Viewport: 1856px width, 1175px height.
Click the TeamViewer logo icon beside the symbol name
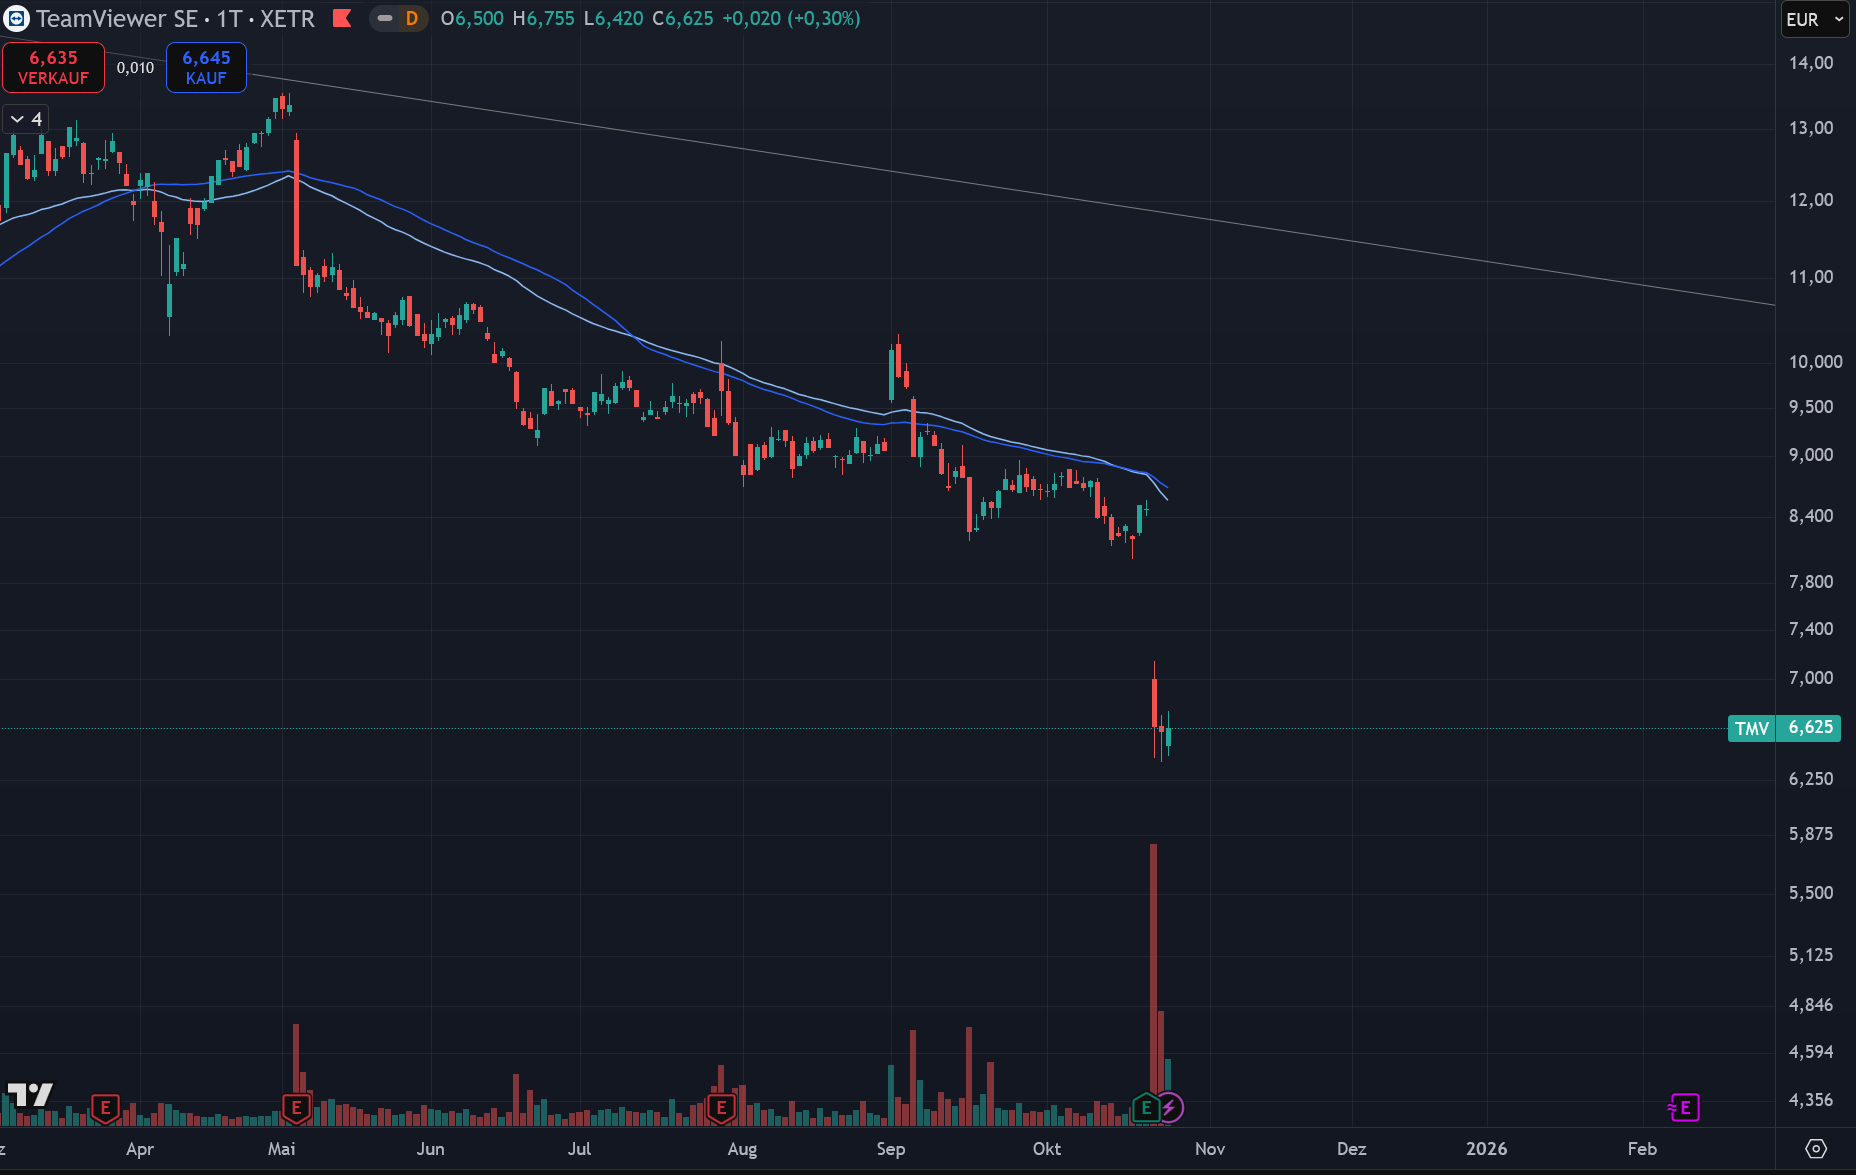coord(17,19)
